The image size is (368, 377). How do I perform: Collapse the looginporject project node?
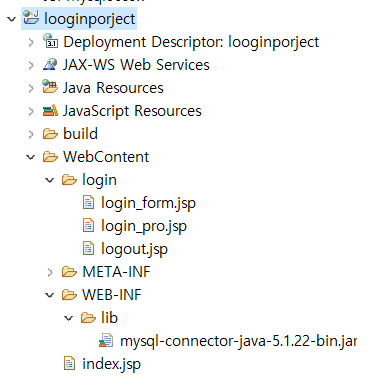pyautogui.click(x=12, y=19)
